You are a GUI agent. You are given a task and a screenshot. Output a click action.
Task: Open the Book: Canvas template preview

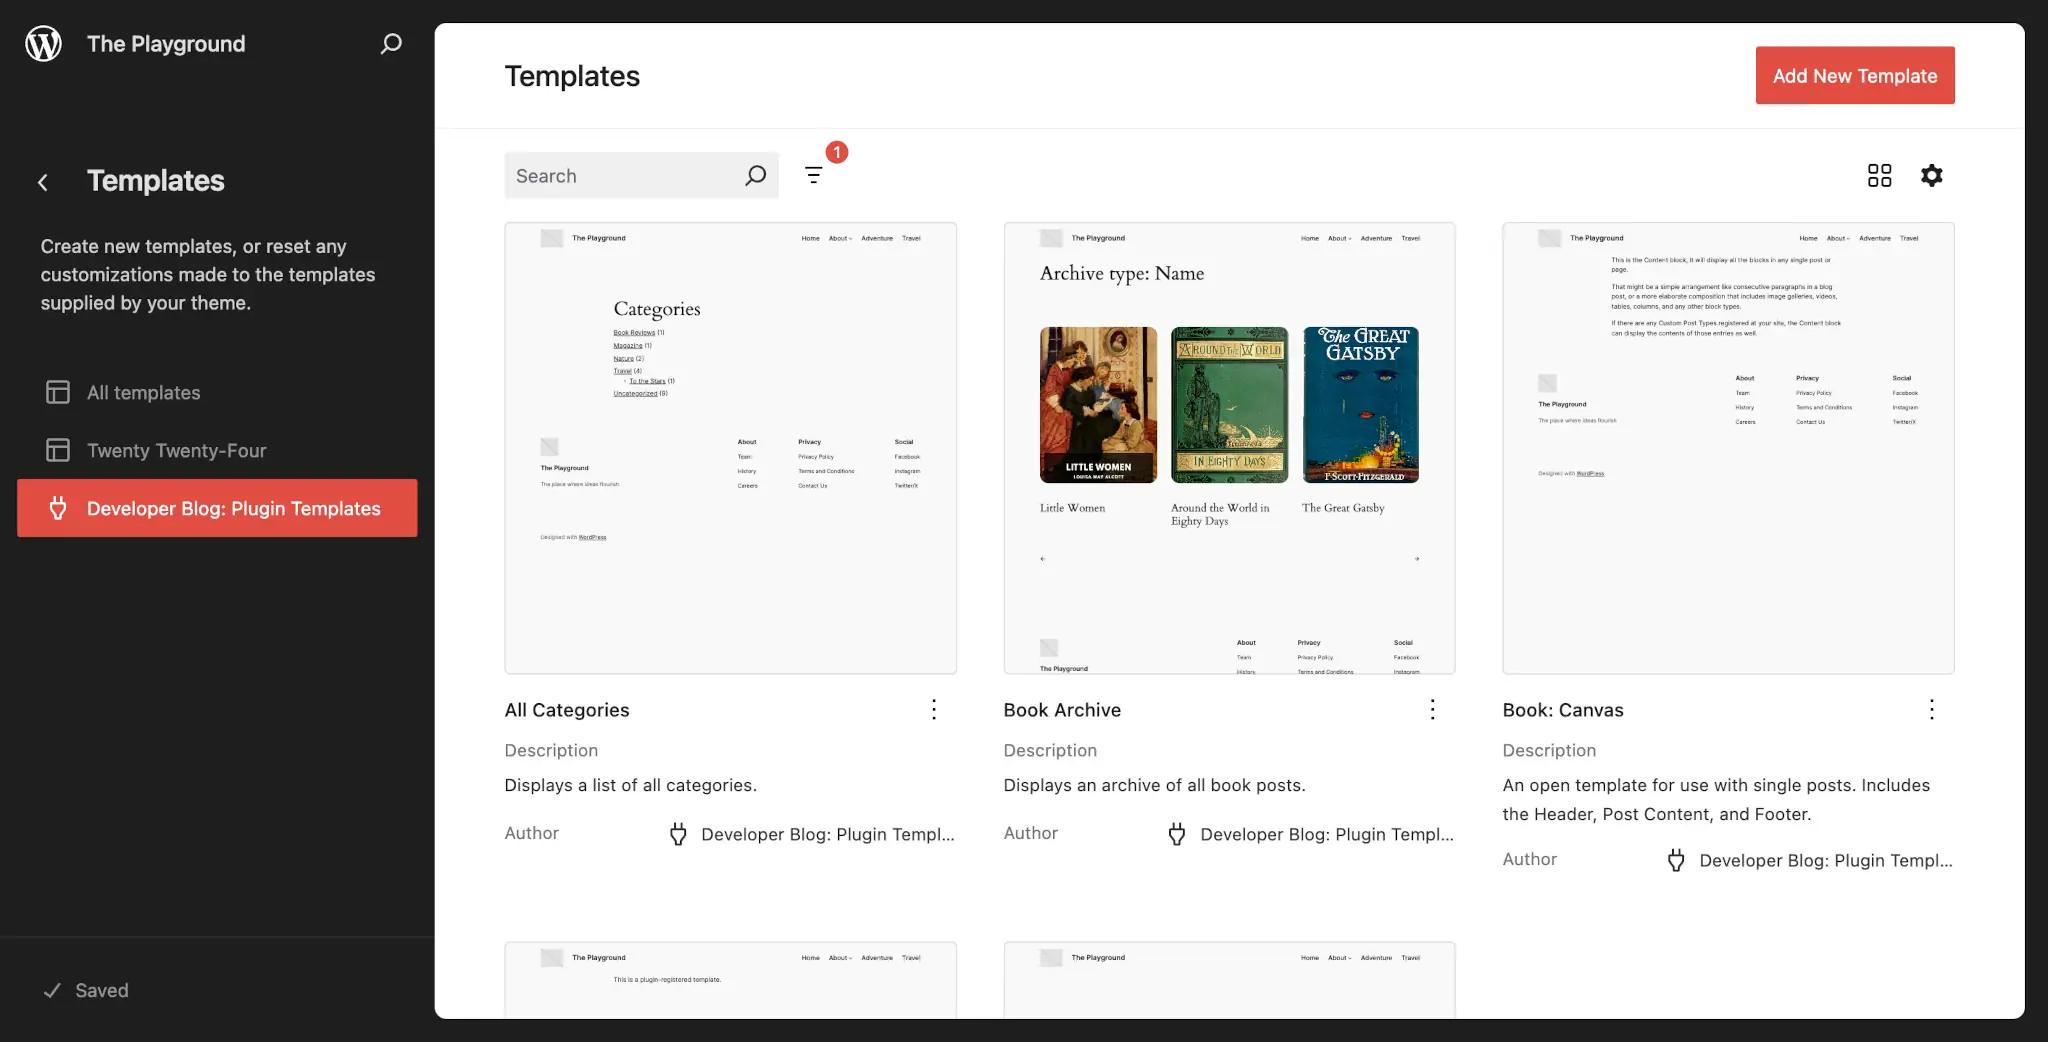click(1728, 448)
